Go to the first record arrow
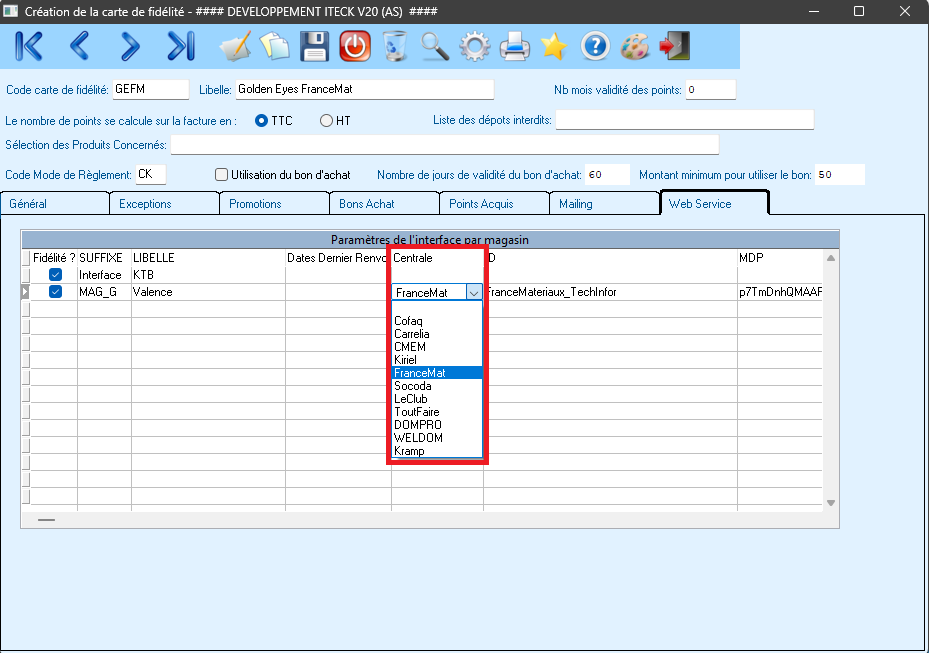The width and height of the screenshot is (929, 653). pyautogui.click(x=29, y=46)
